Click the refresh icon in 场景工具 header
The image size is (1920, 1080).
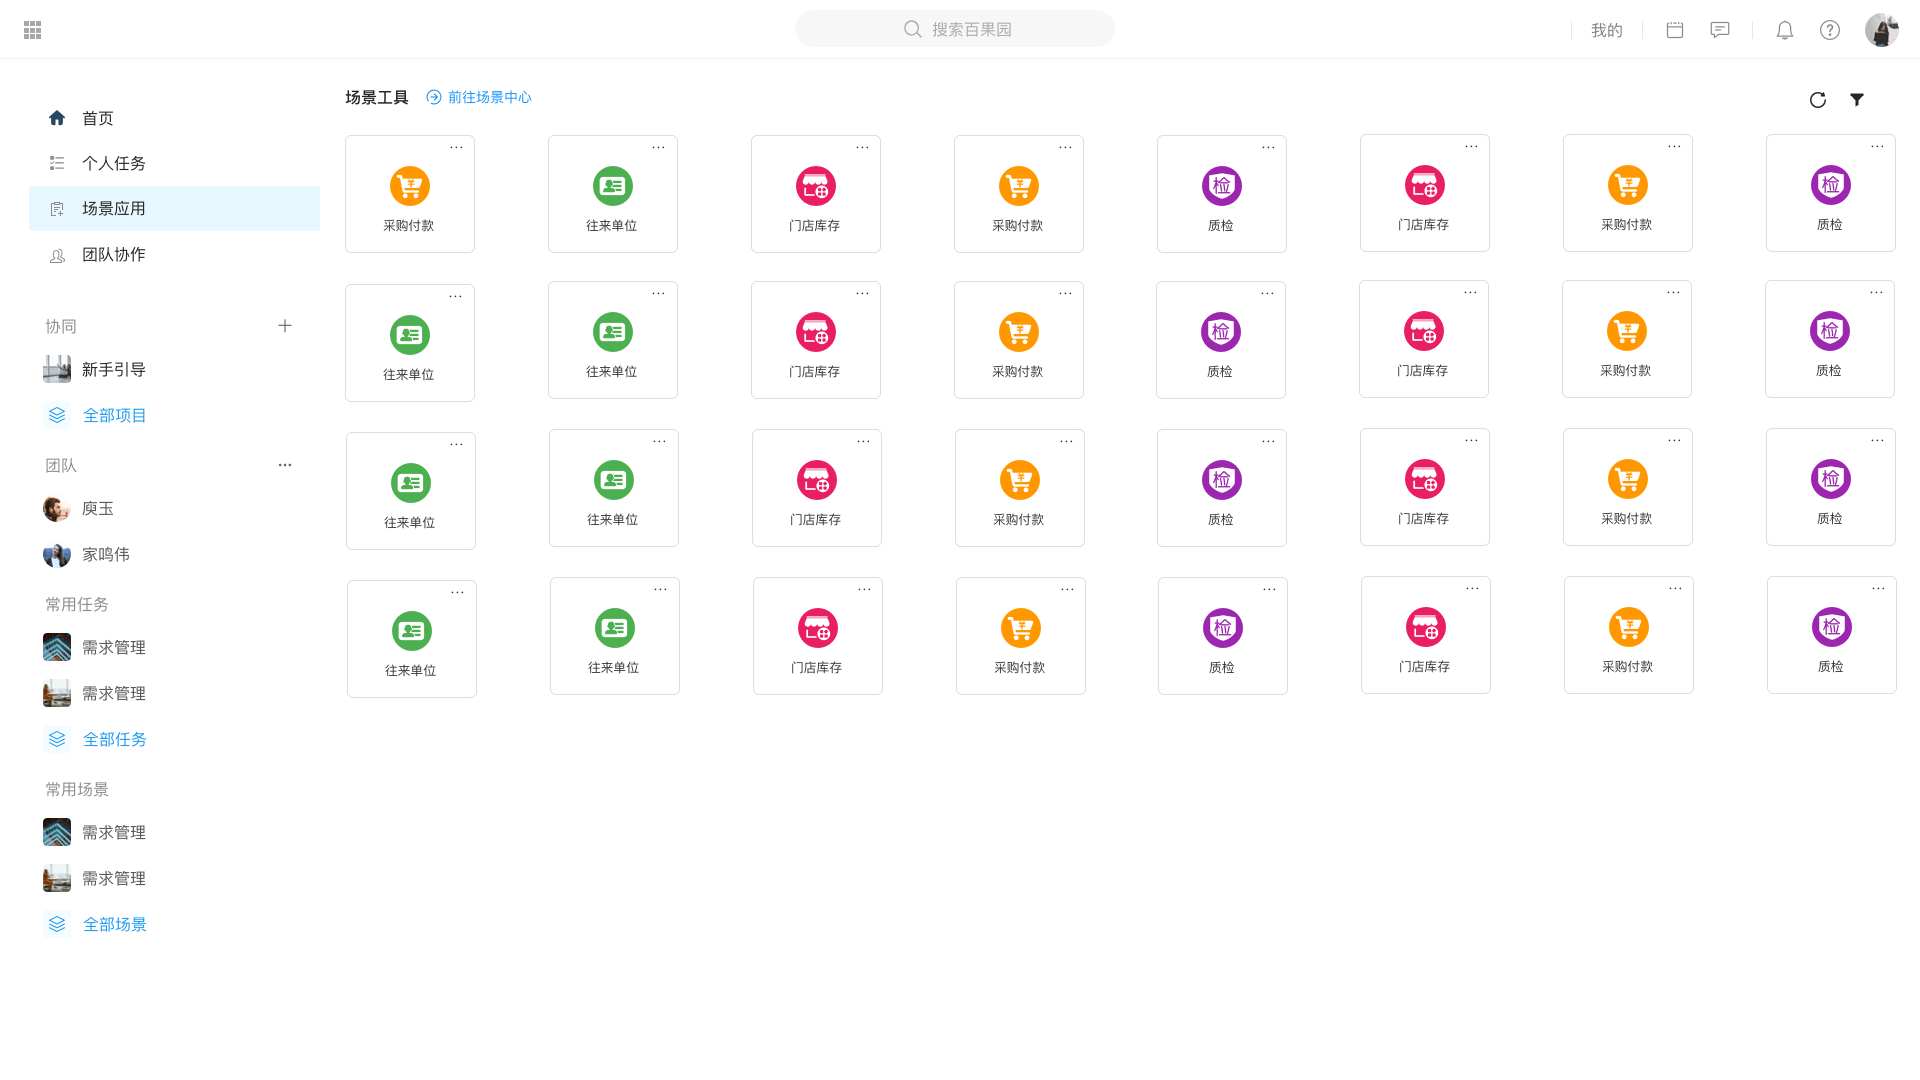pyautogui.click(x=1817, y=100)
